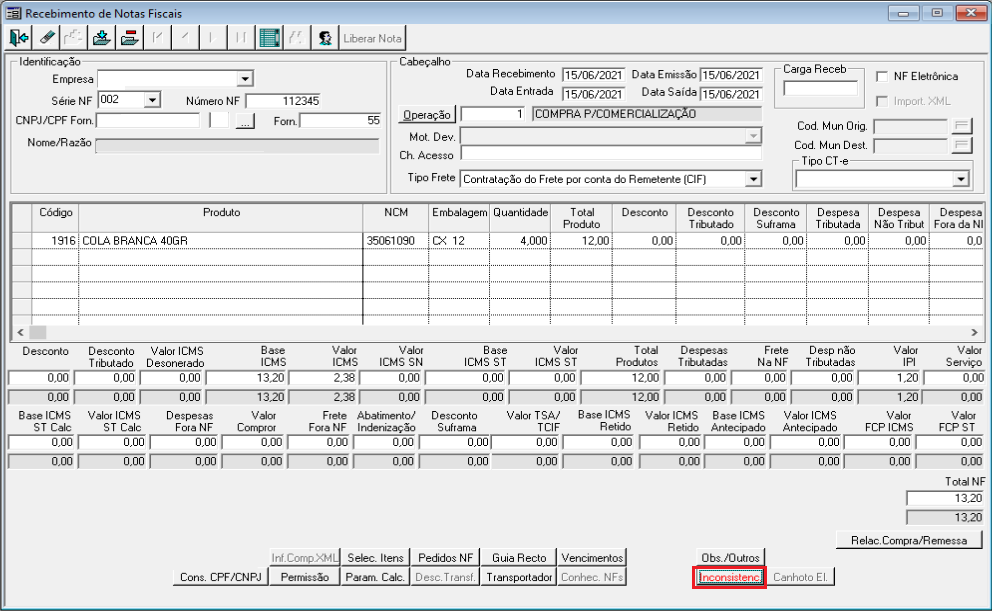Open the Tipo CT-e dropdown

pos(961,179)
